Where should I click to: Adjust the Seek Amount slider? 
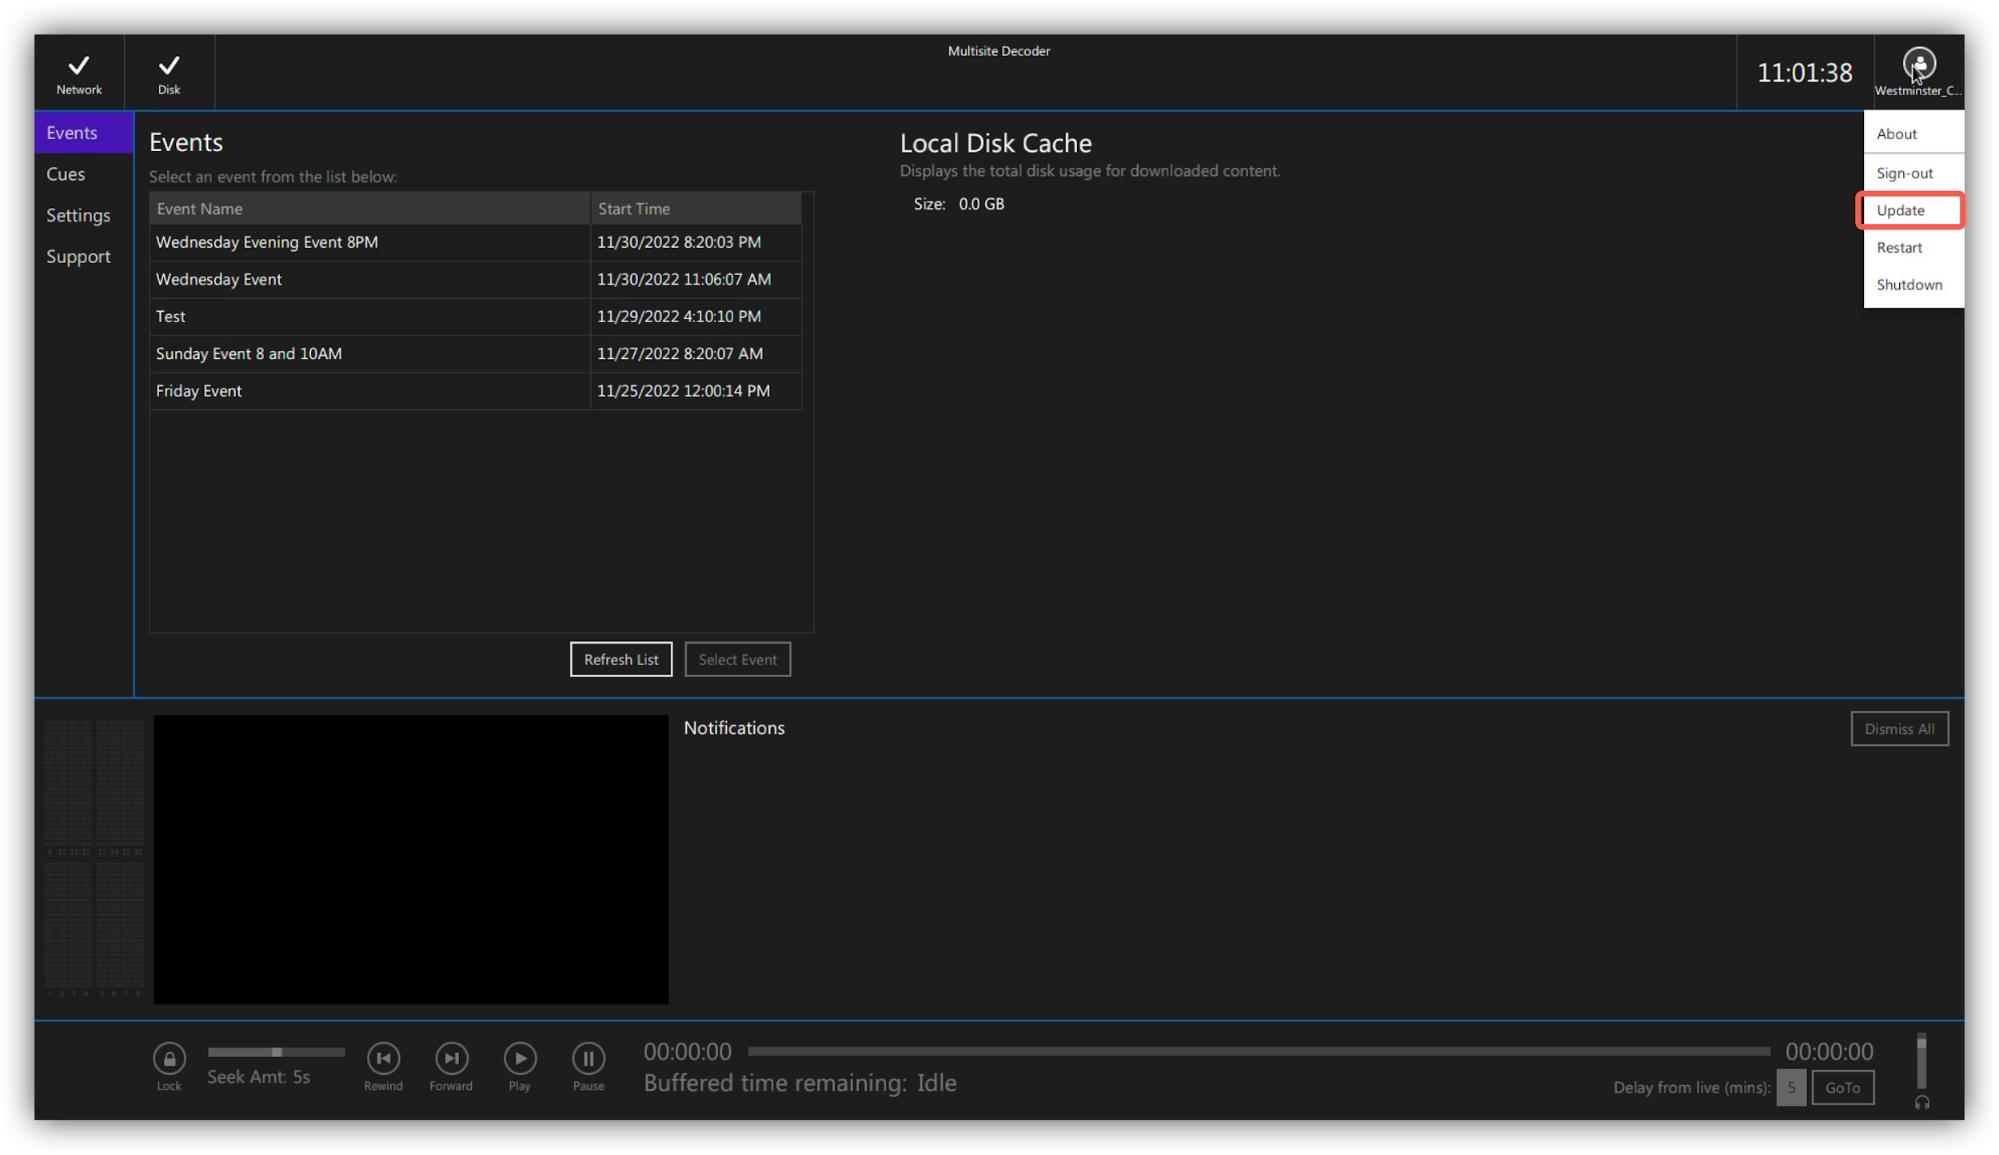coord(276,1052)
